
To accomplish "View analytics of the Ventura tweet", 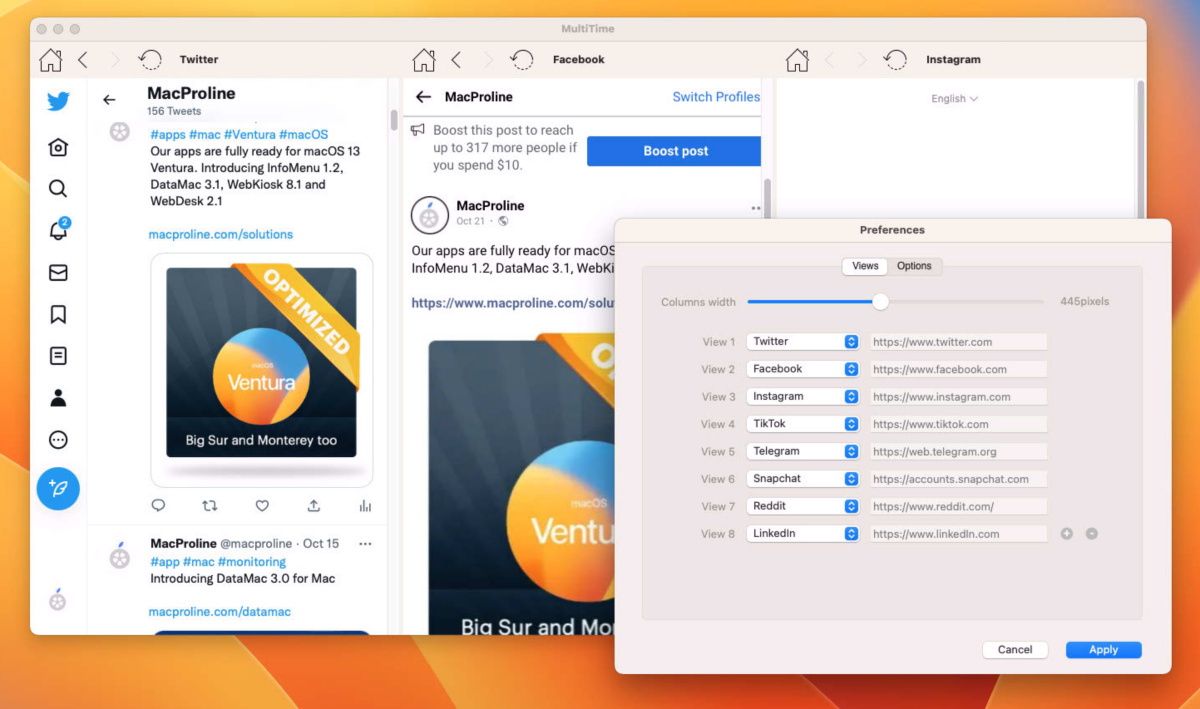I will point(365,506).
